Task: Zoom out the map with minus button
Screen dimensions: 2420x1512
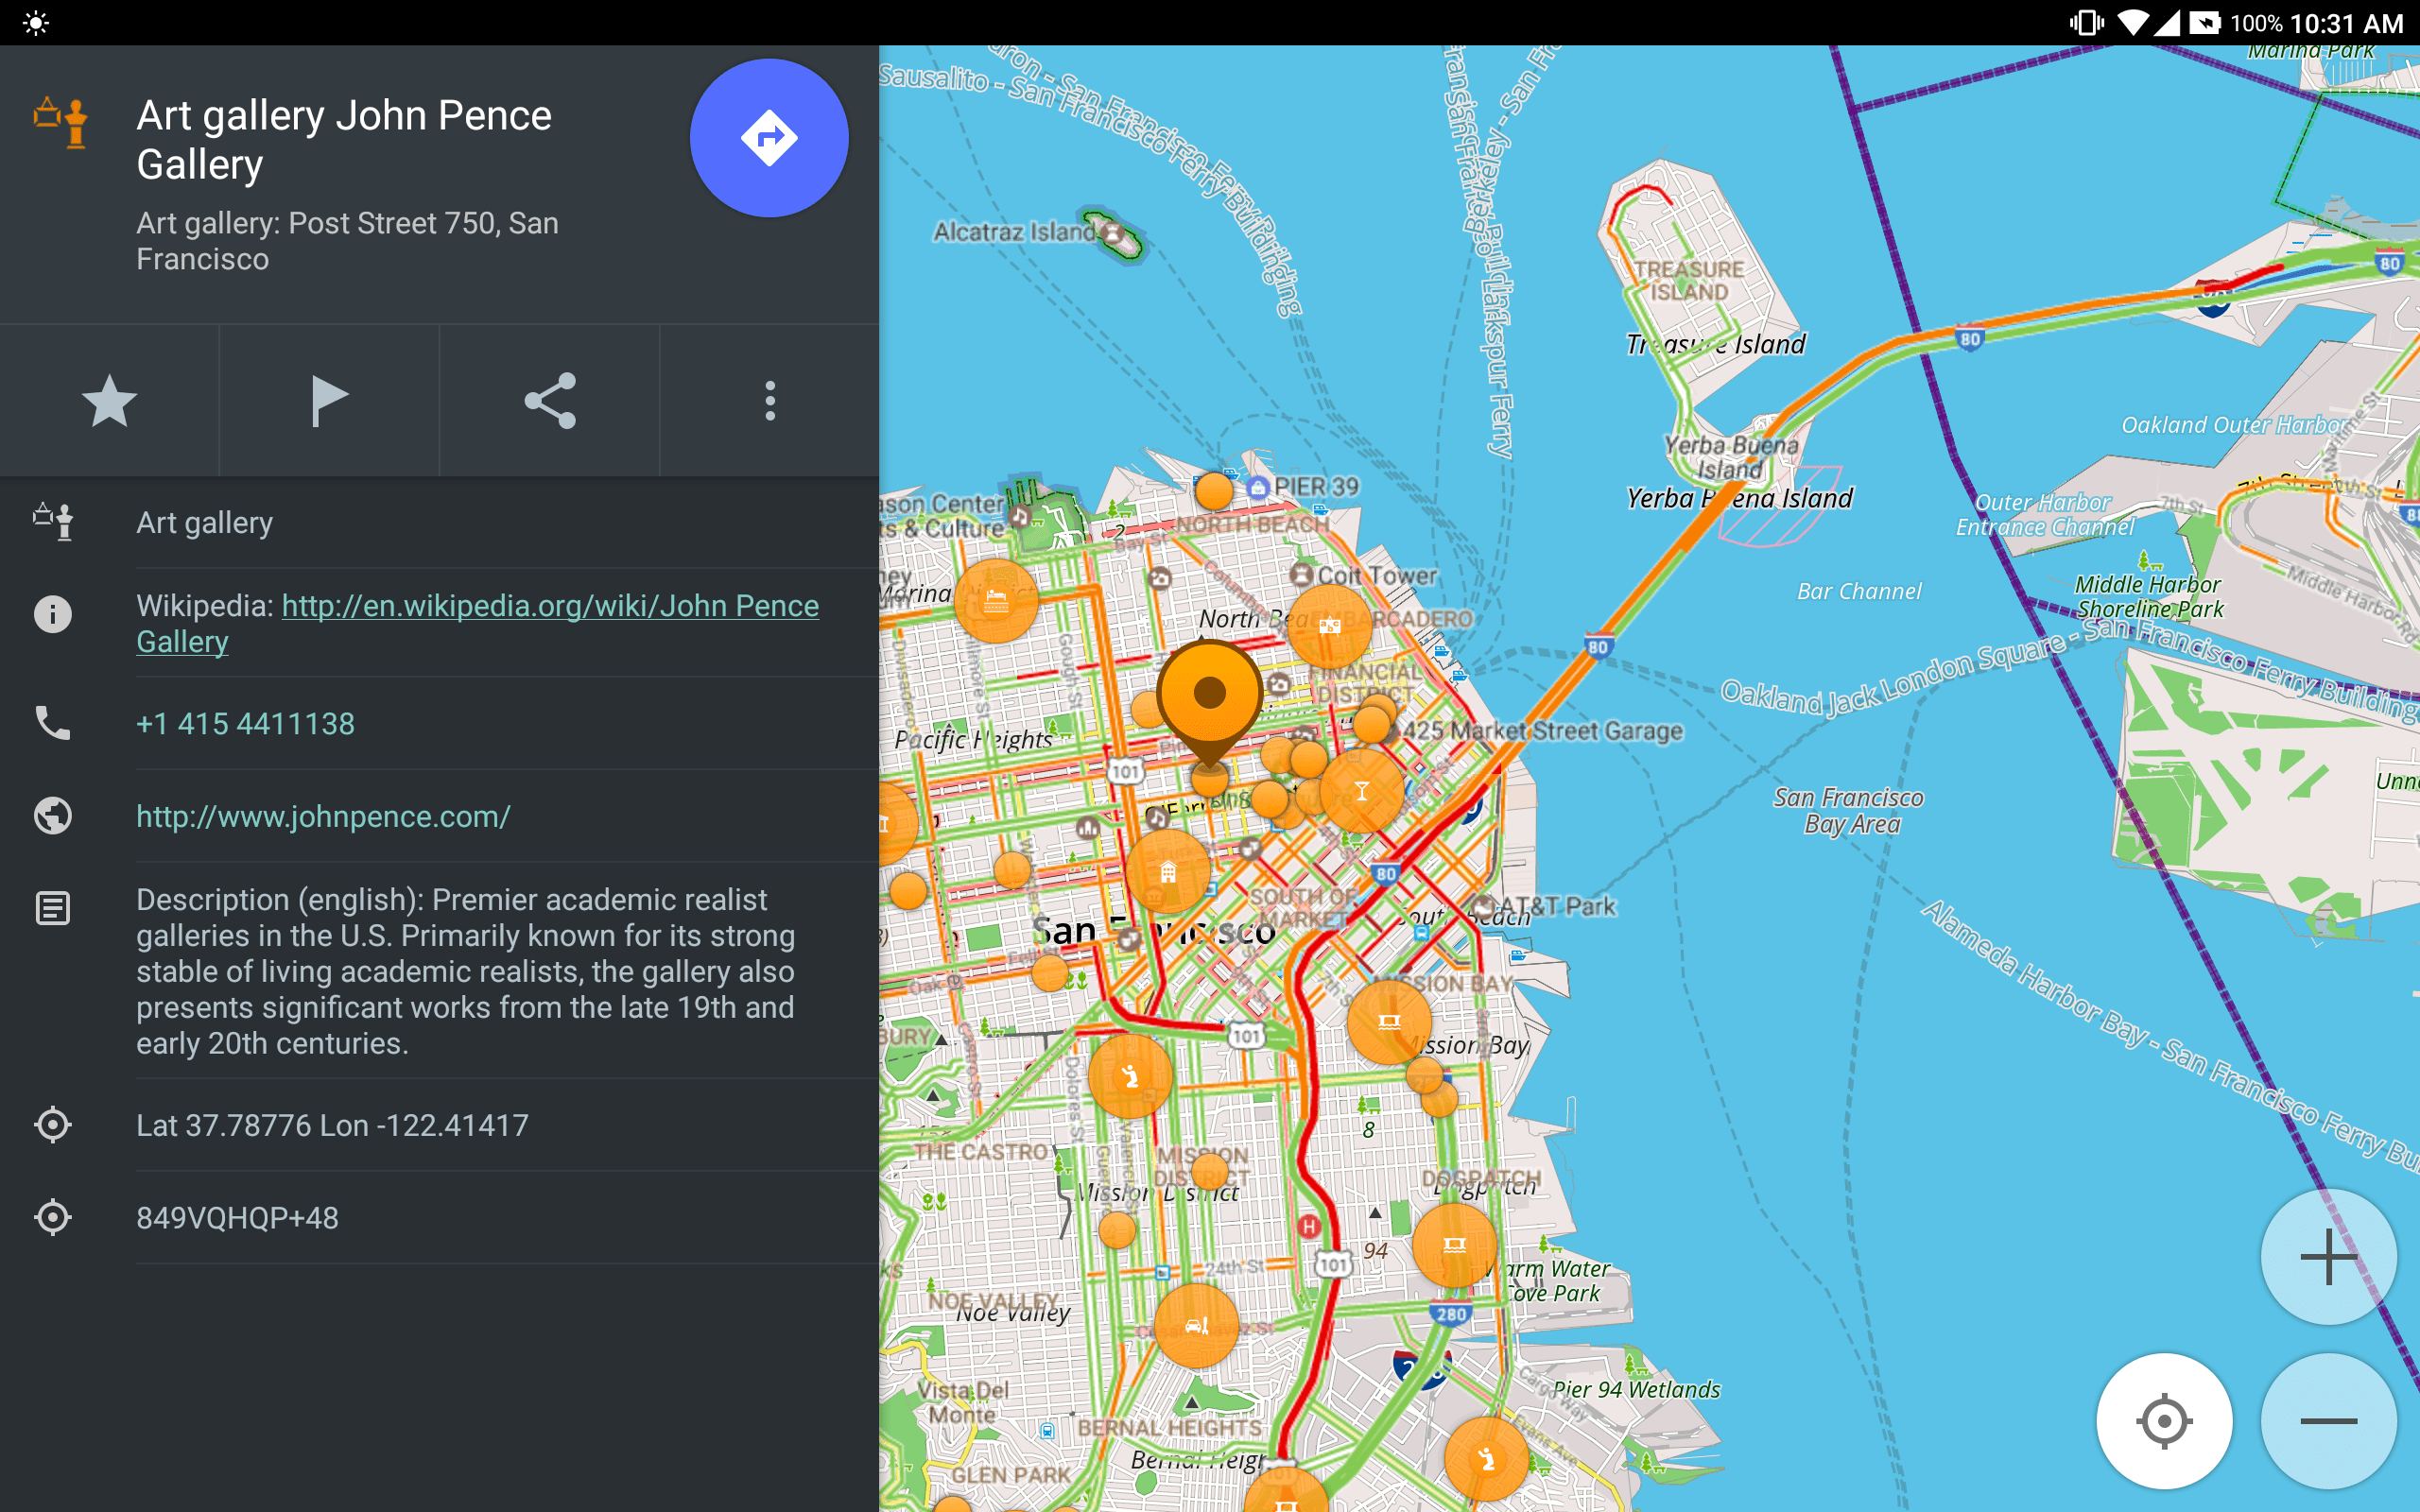Action: coord(2328,1421)
